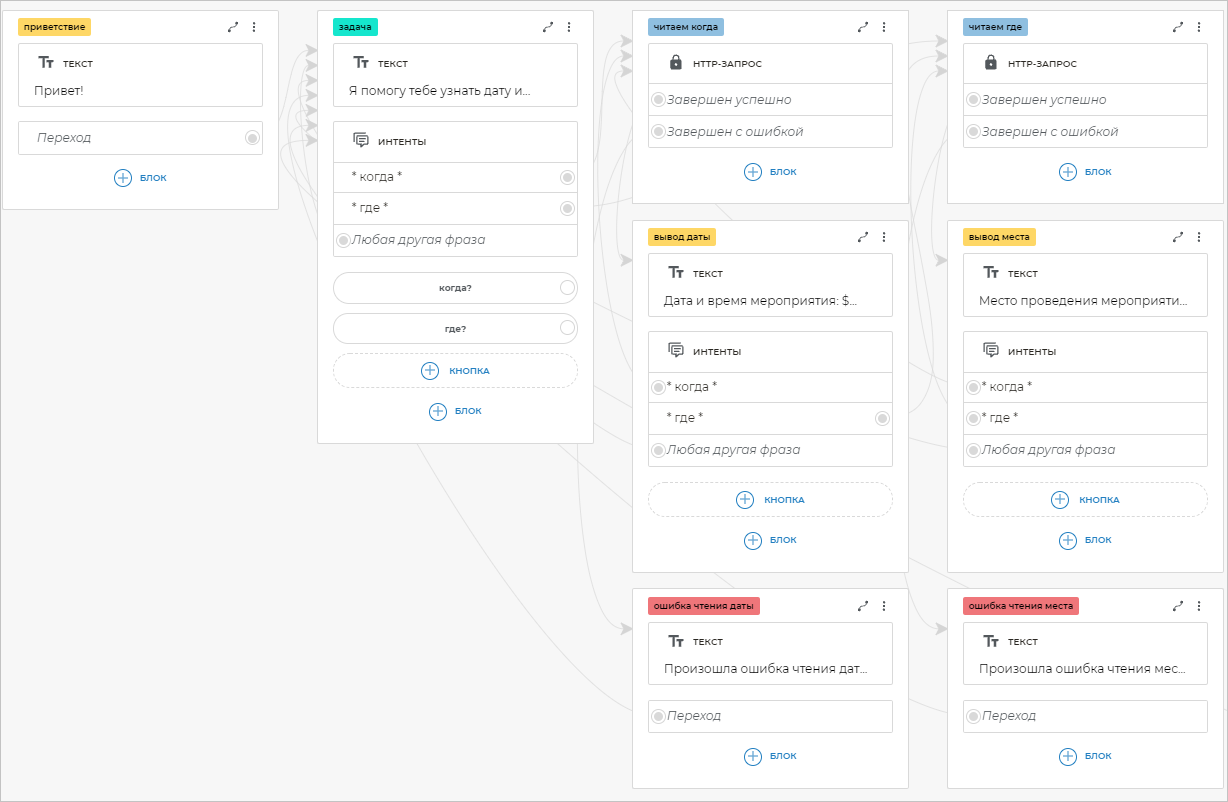Click the lock icon of HTTP-запрос in читаем когда
This screenshot has height=802, width=1228.
tap(676, 63)
